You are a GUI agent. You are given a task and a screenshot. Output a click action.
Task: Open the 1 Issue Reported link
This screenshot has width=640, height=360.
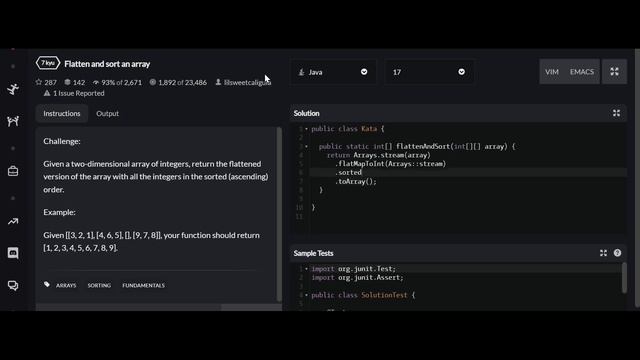tap(78, 93)
